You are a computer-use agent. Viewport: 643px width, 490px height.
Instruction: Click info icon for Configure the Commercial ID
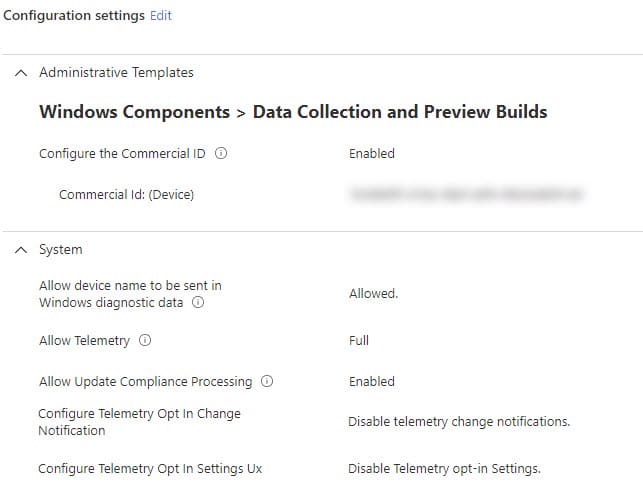[221, 153]
